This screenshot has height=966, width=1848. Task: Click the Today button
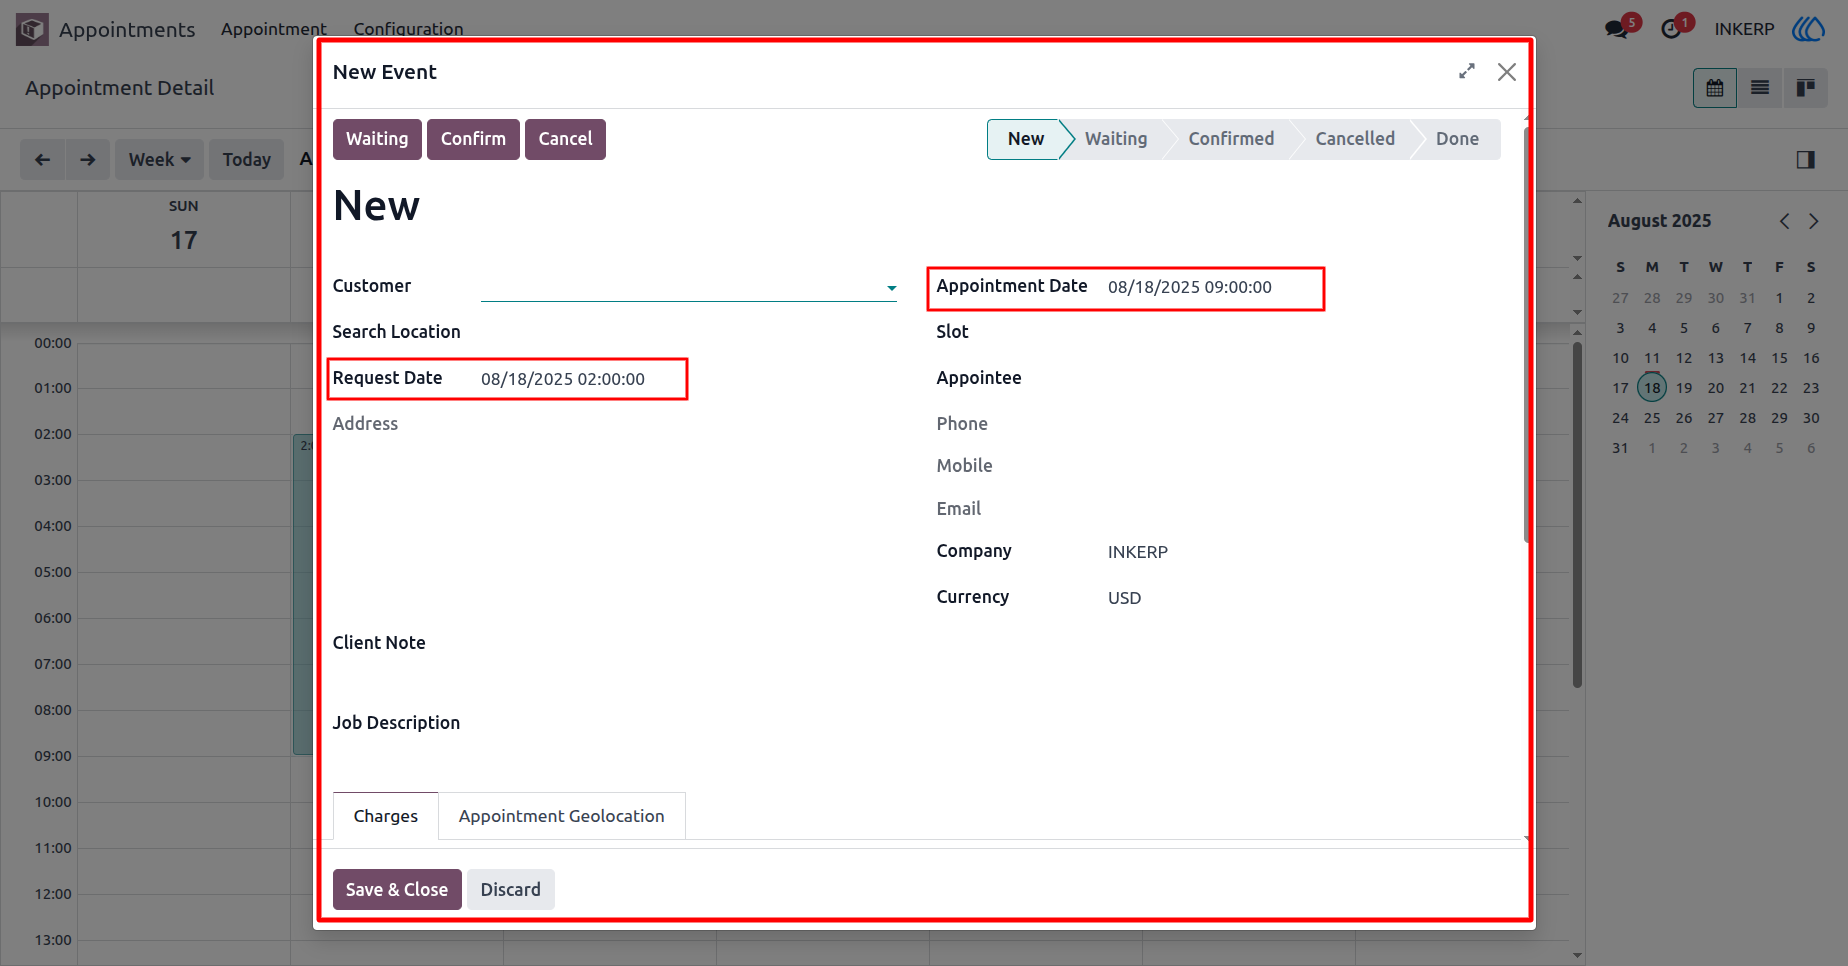point(247,160)
